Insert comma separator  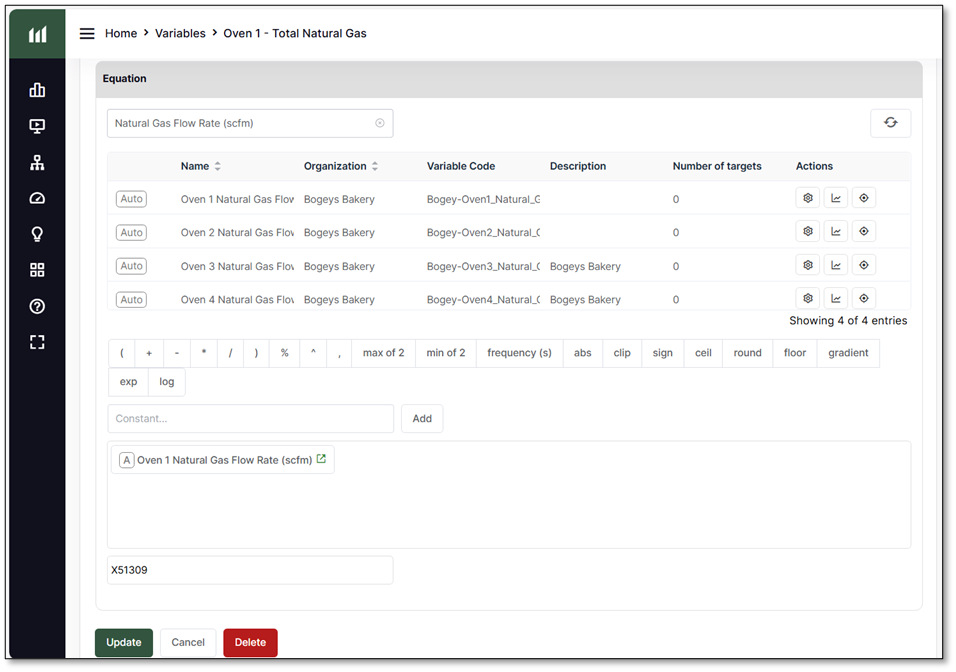(x=339, y=353)
